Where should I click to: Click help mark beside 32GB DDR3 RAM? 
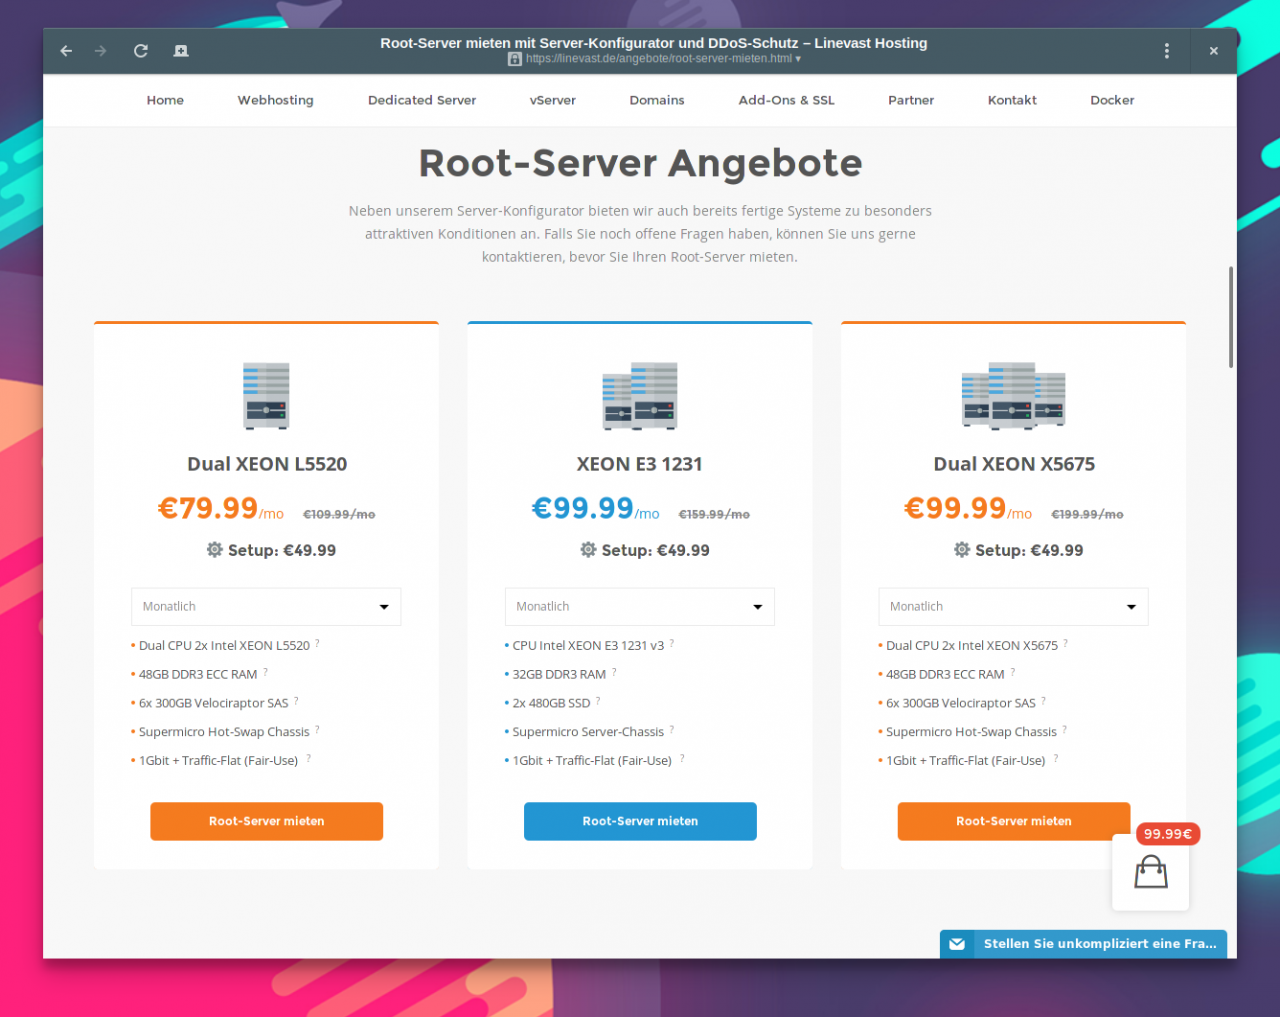(614, 672)
